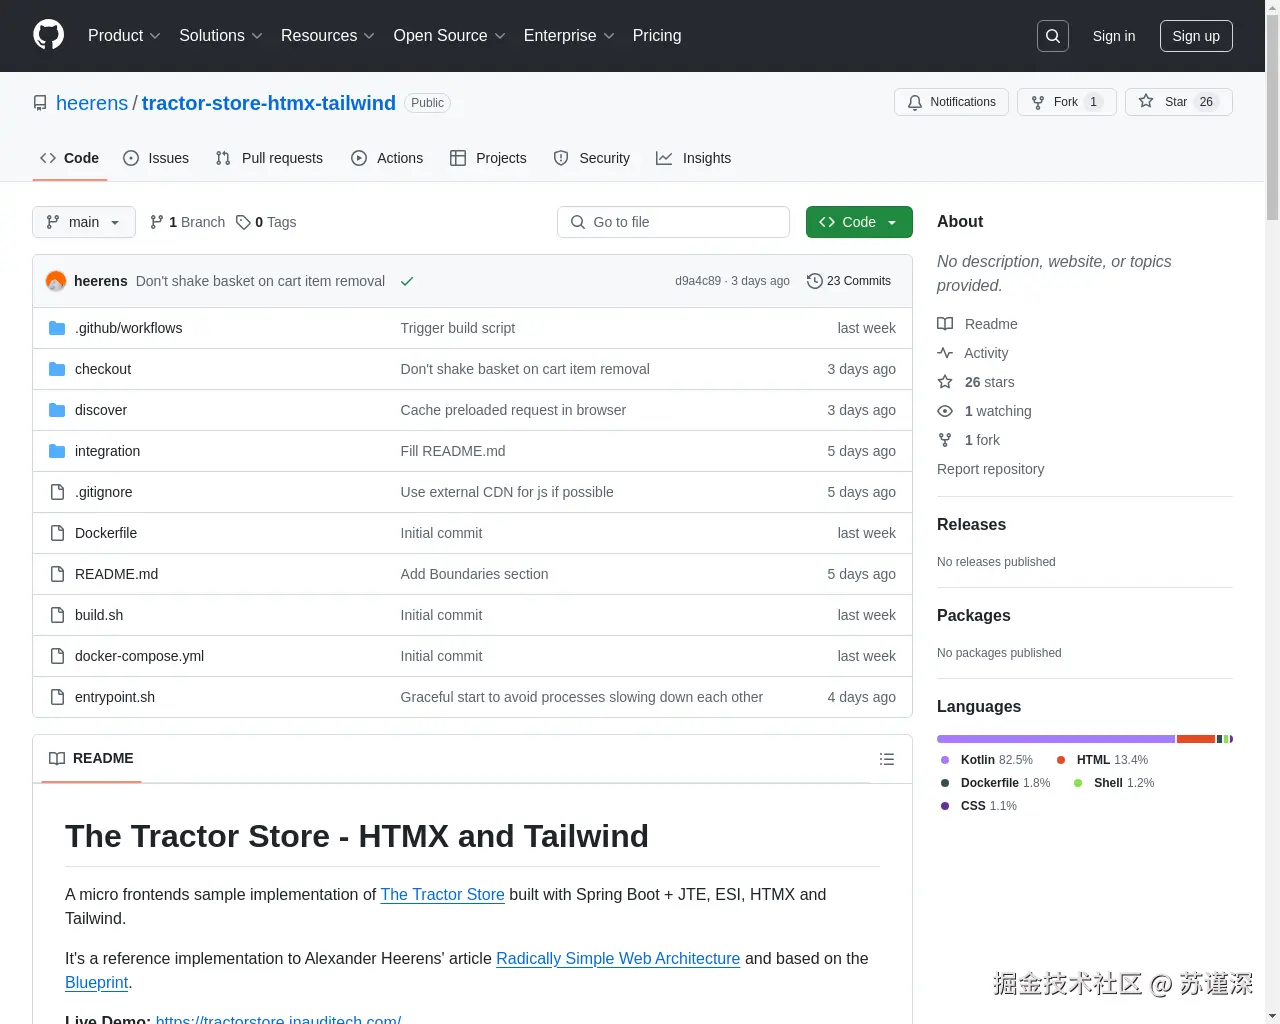The image size is (1280, 1024).
Task: Open the .github/workflows folder icon
Action: 57,327
